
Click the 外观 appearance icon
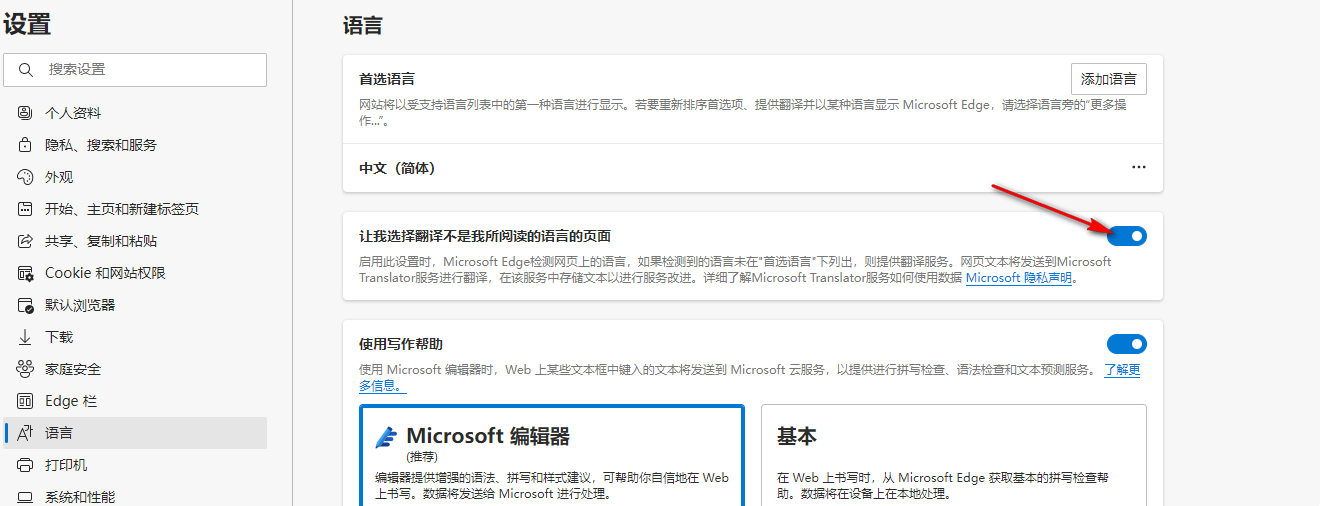coord(26,177)
